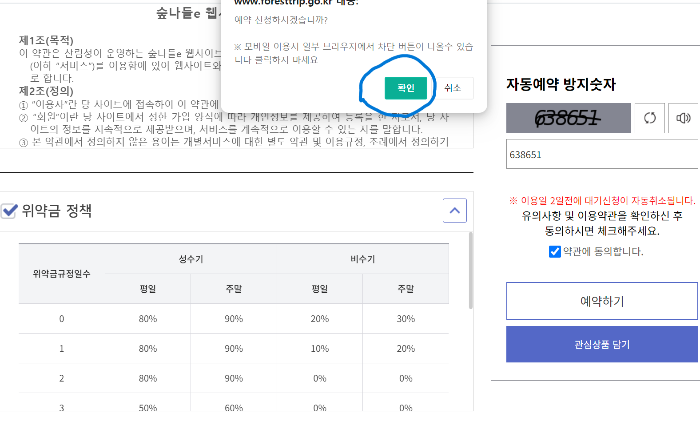Viewport: 700px width, 425px height.
Task: Click the 자동예약 방지숫자 heading
Action: pyautogui.click(x=561, y=84)
